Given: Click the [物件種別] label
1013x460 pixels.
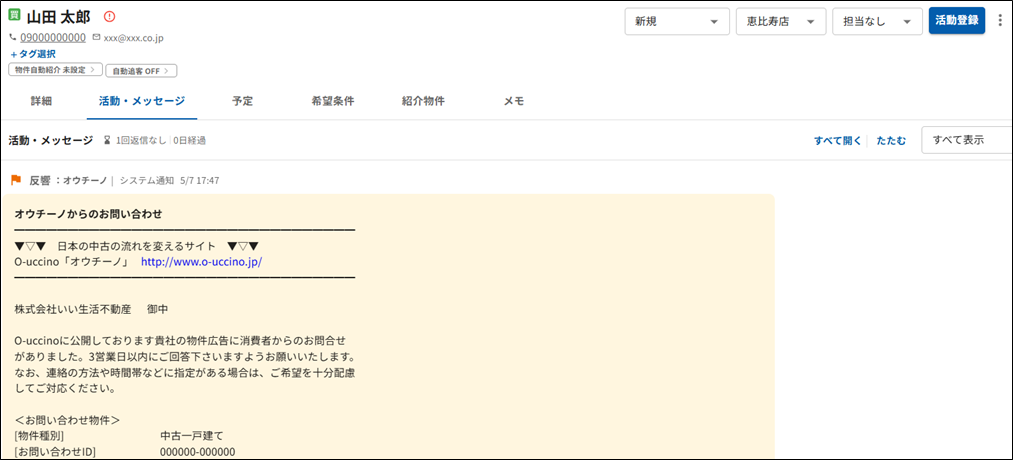Looking at the screenshot, I should tap(39, 435).
